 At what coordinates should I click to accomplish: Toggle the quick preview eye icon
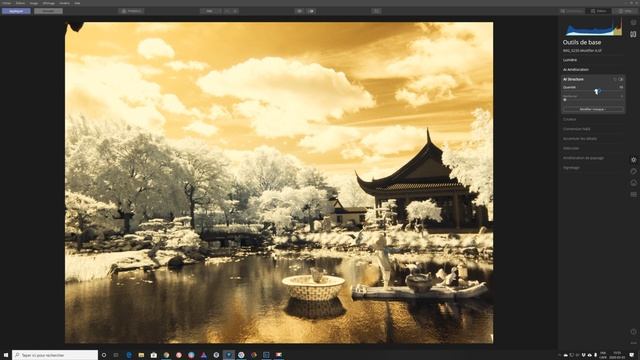pyautogui.click(x=299, y=11)
